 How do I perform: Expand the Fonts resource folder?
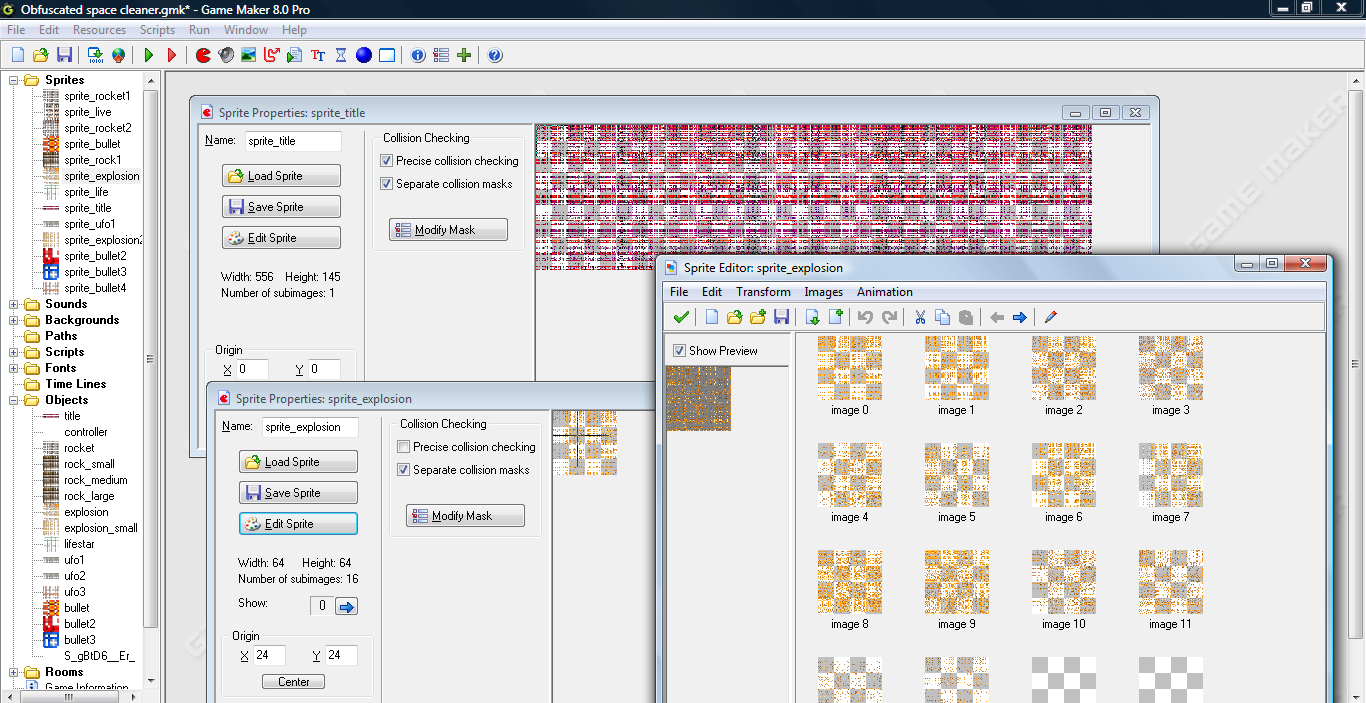pos(14,368)
